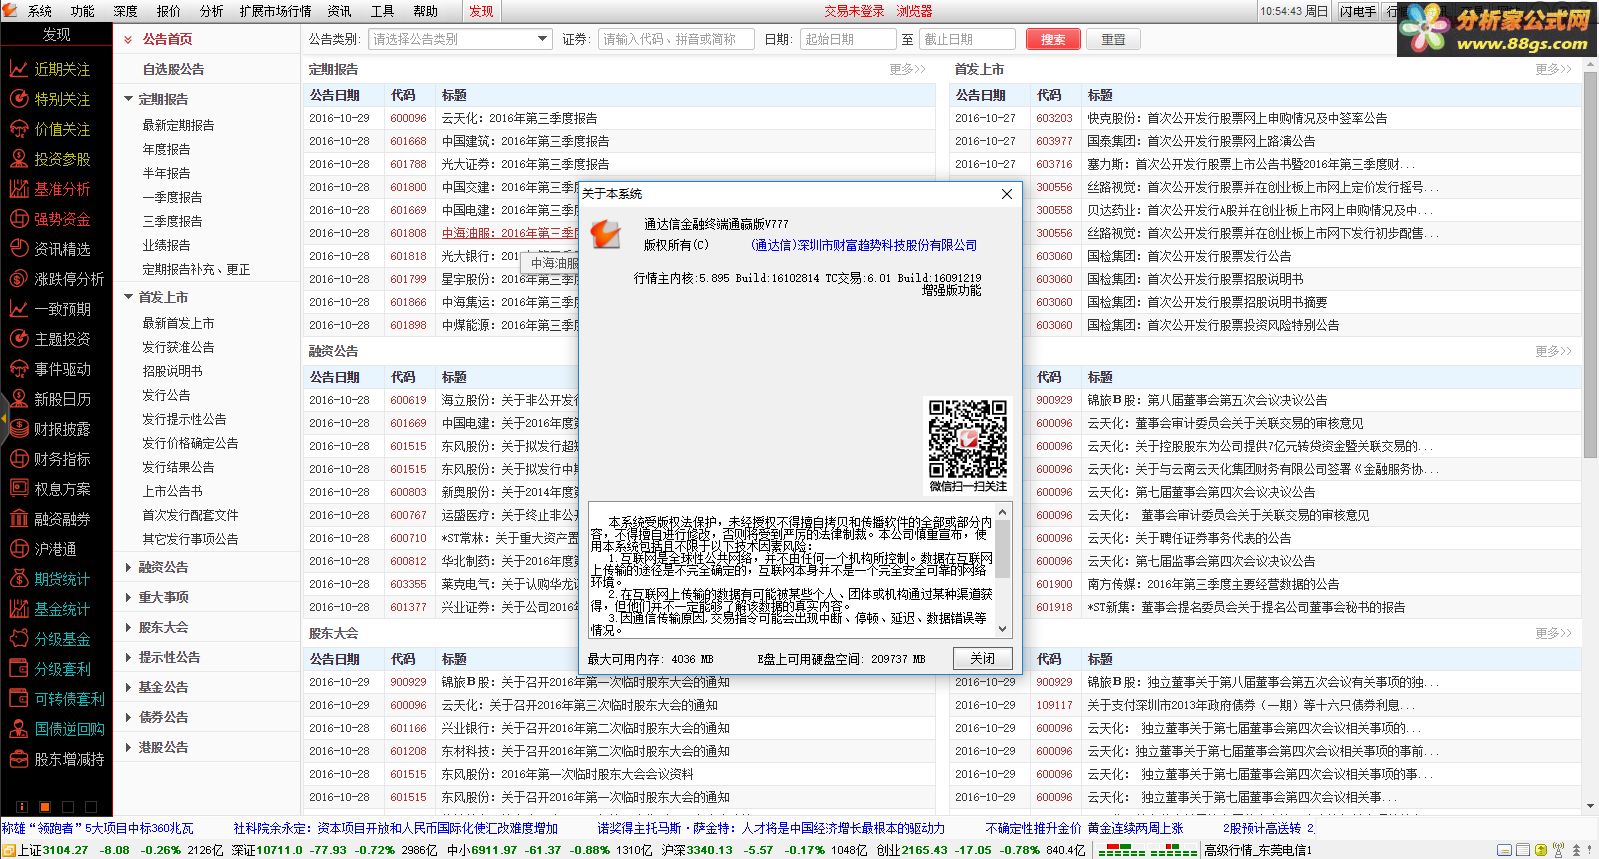Image resolution: width=1599 pixels, height=859 pixels.
Task: Expand the 债券公告 tree section
Action: [128, 717]
